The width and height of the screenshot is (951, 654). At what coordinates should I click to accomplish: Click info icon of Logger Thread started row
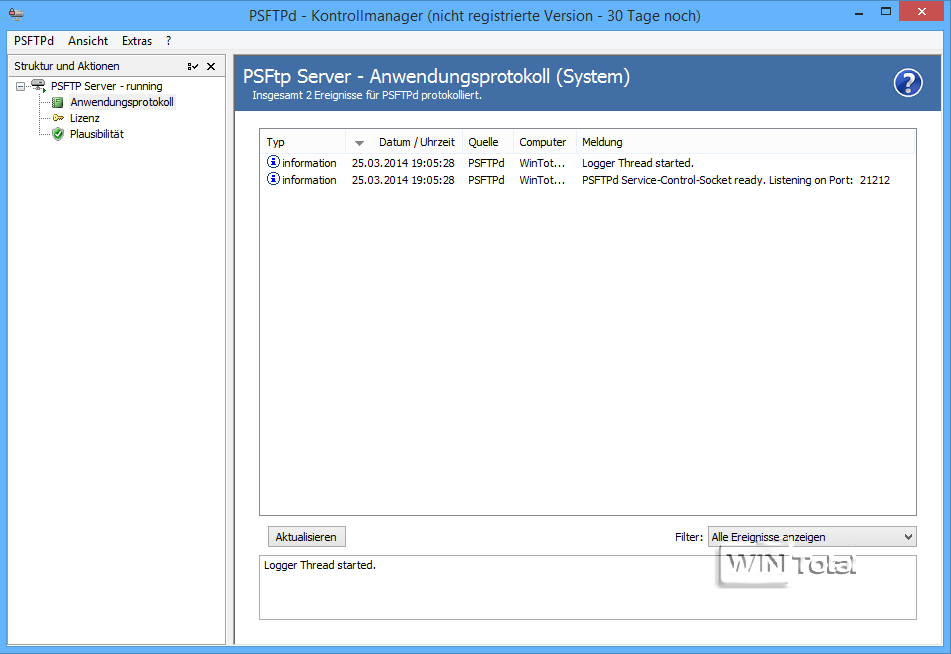pyautogui.click(x=274, y=162)
